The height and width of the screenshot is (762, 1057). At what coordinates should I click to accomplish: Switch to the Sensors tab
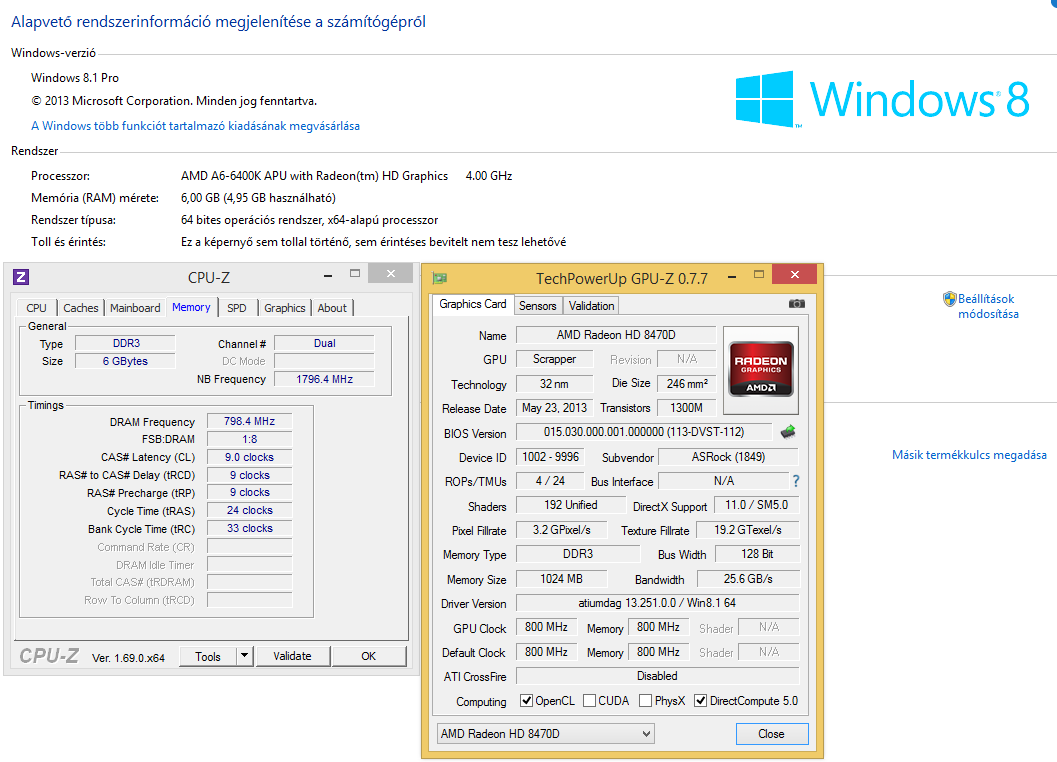click(x=537, y=305)
